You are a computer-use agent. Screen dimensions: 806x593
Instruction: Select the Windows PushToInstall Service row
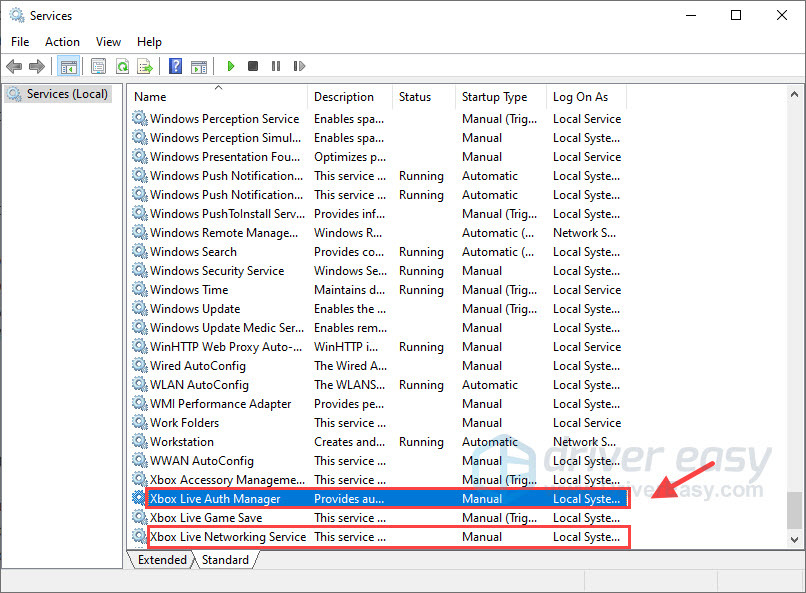pyautogui.click(x=379, y=213)
